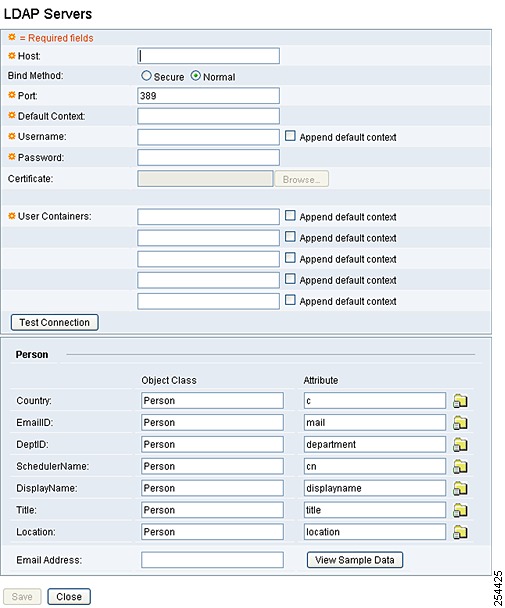Click the Country attribute field 'c'
Viewport: 505px width, 608px height.
[x=375, y=401]
